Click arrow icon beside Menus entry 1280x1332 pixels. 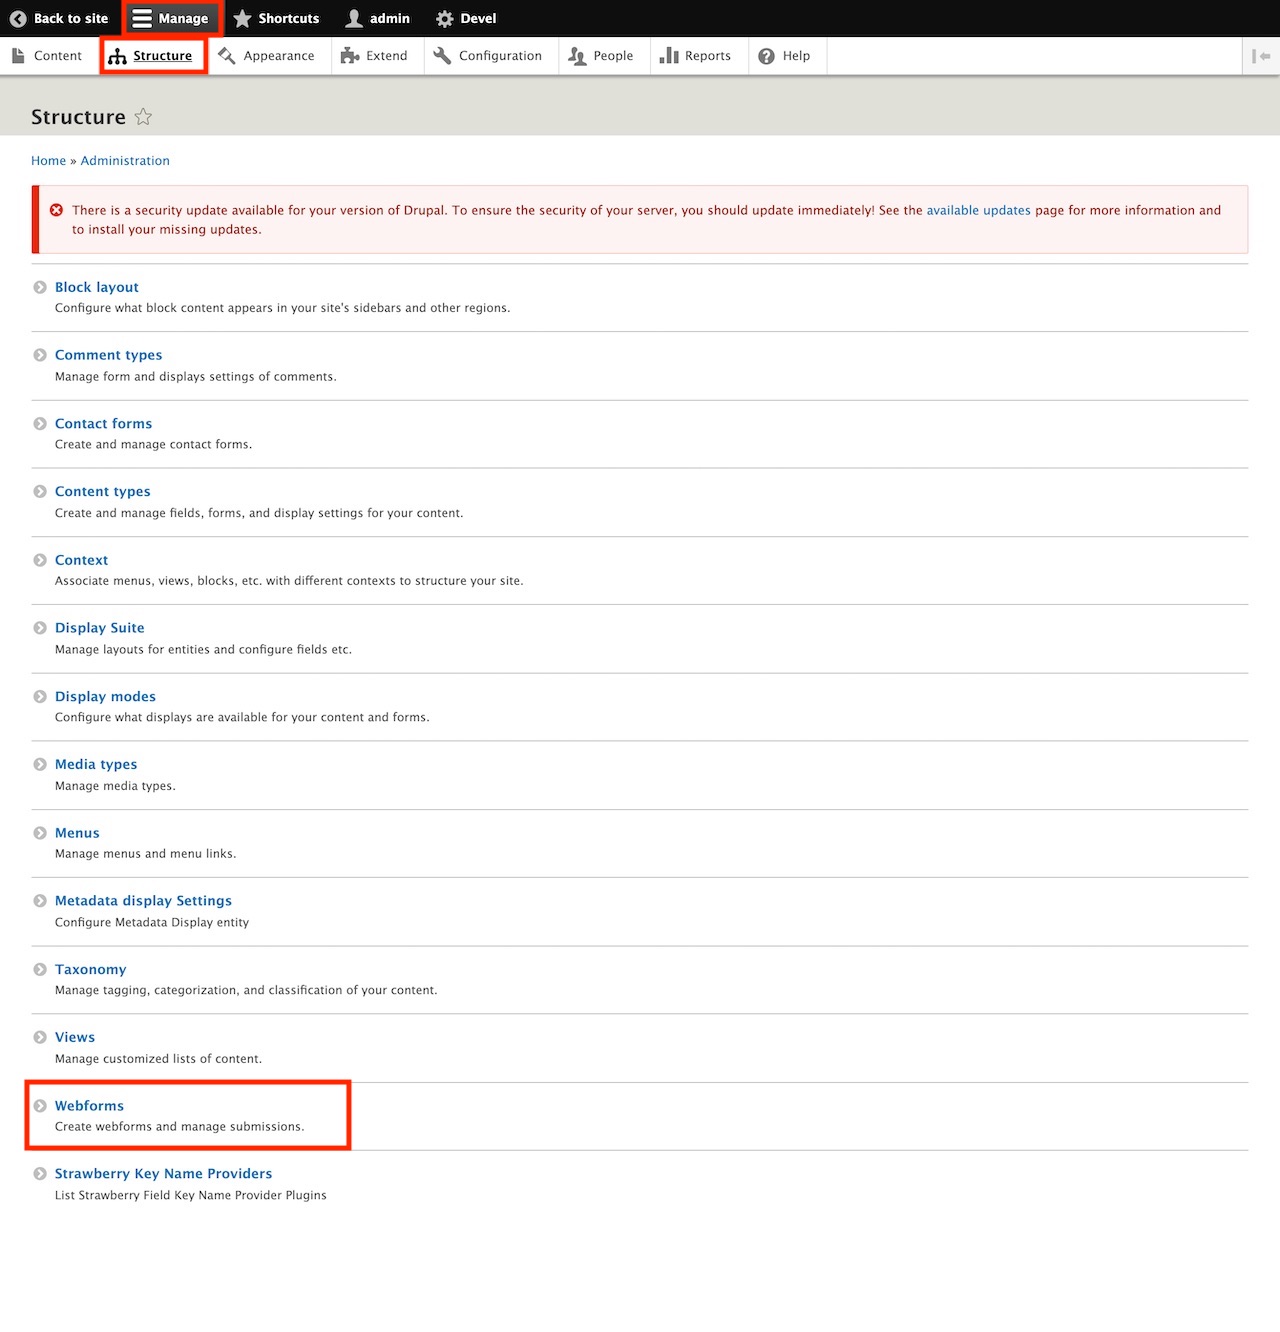point(40,833)
